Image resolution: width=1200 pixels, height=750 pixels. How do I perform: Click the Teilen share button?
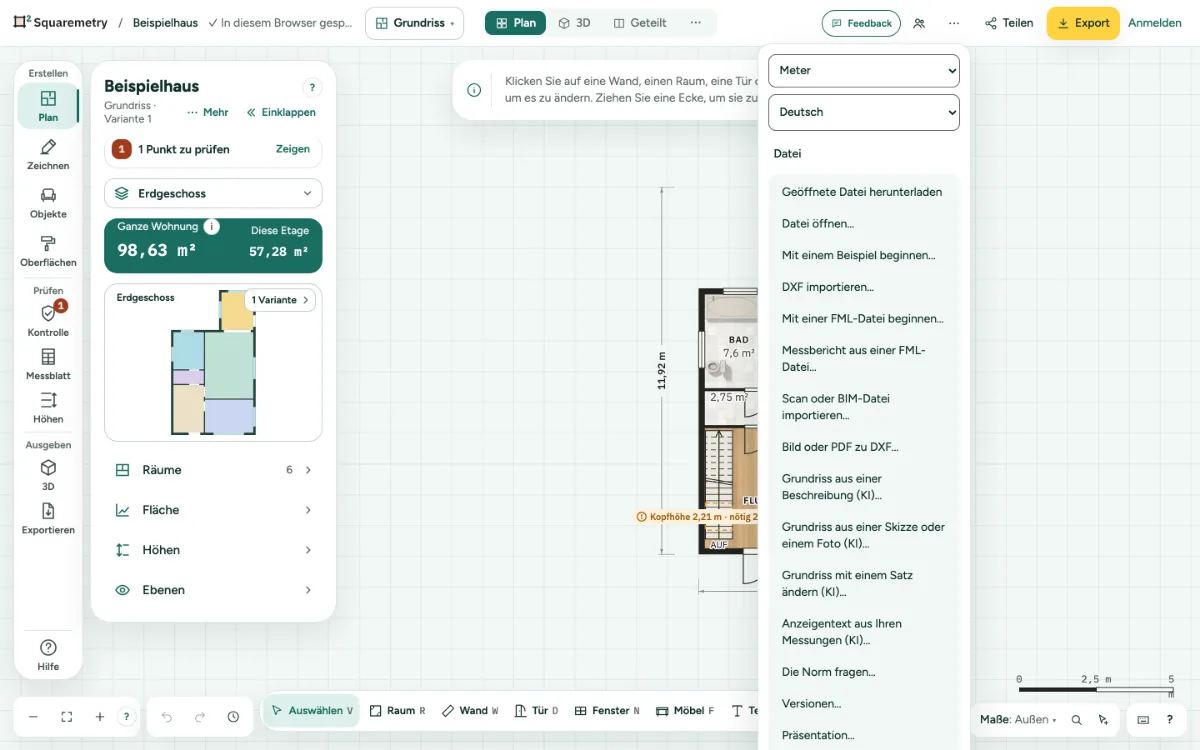click(x=1008, y=23)
